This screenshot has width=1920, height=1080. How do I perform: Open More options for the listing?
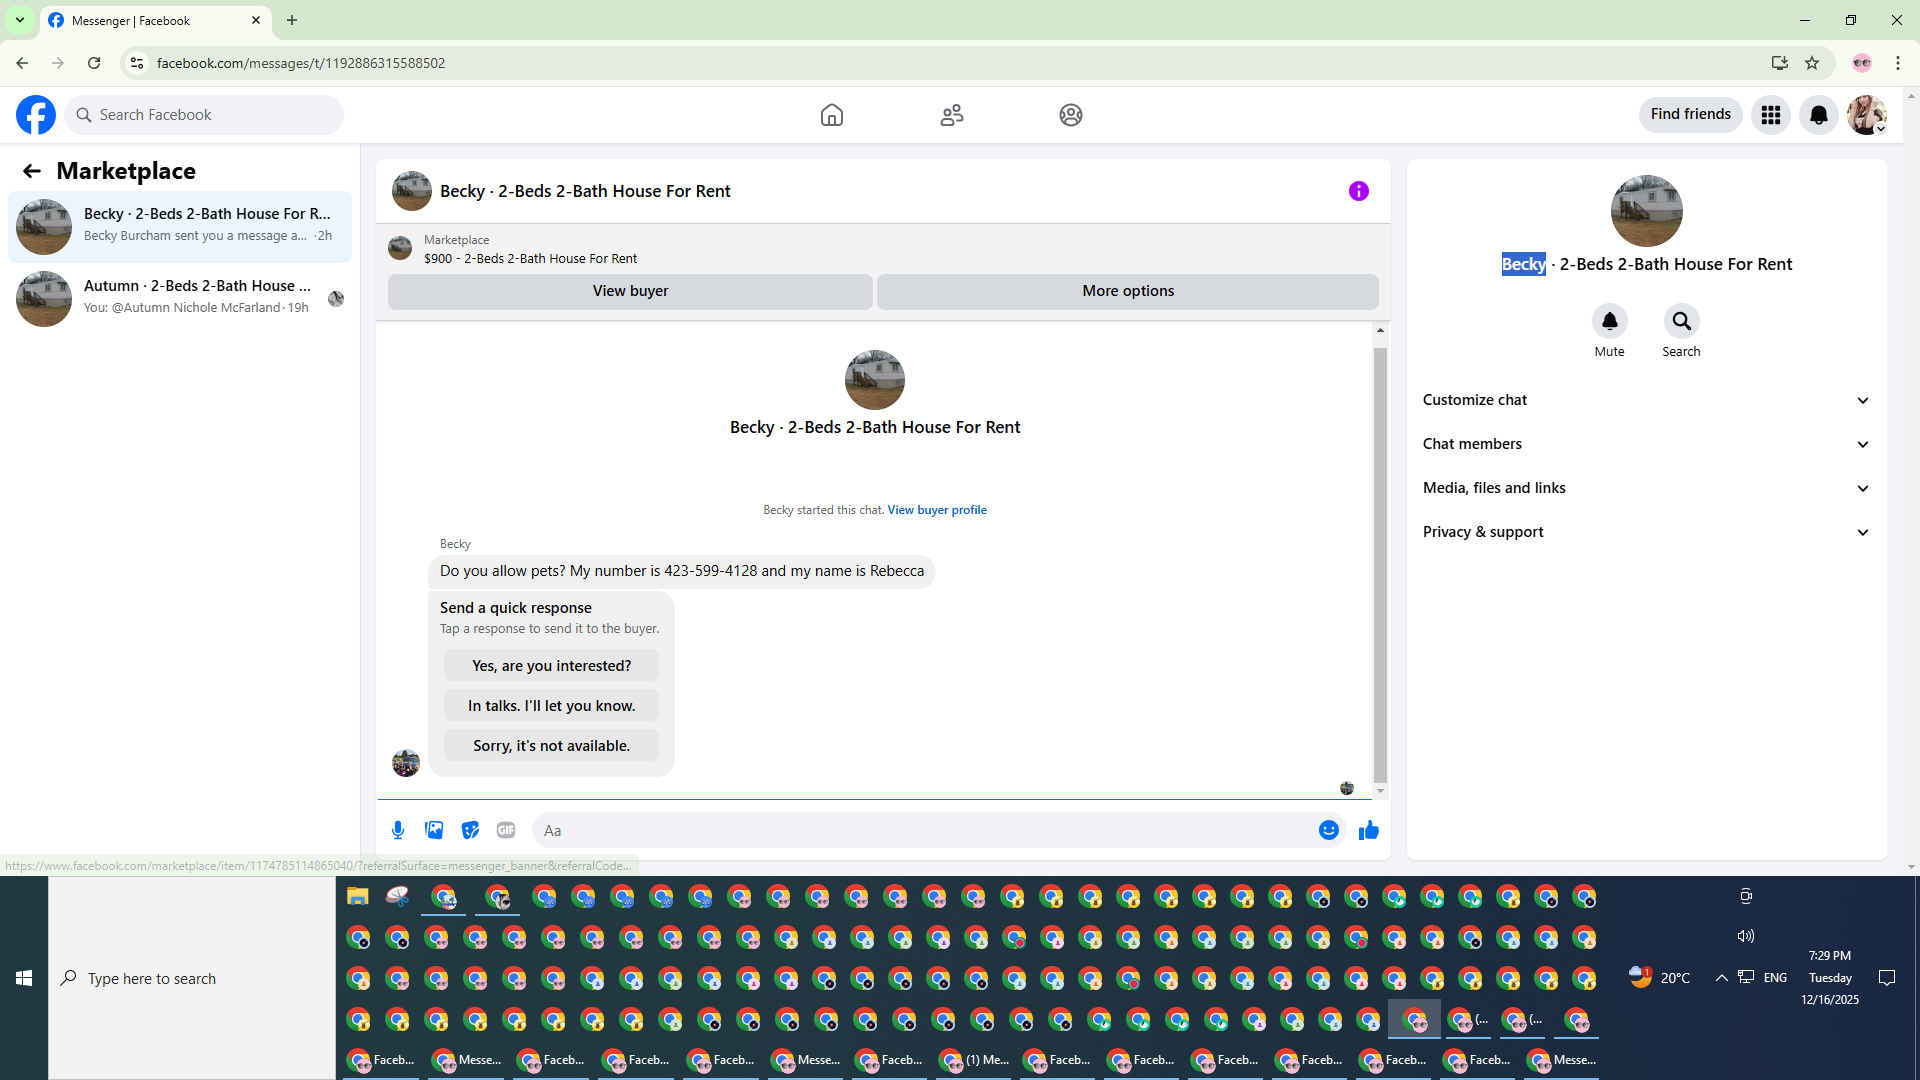(1128, 291)
